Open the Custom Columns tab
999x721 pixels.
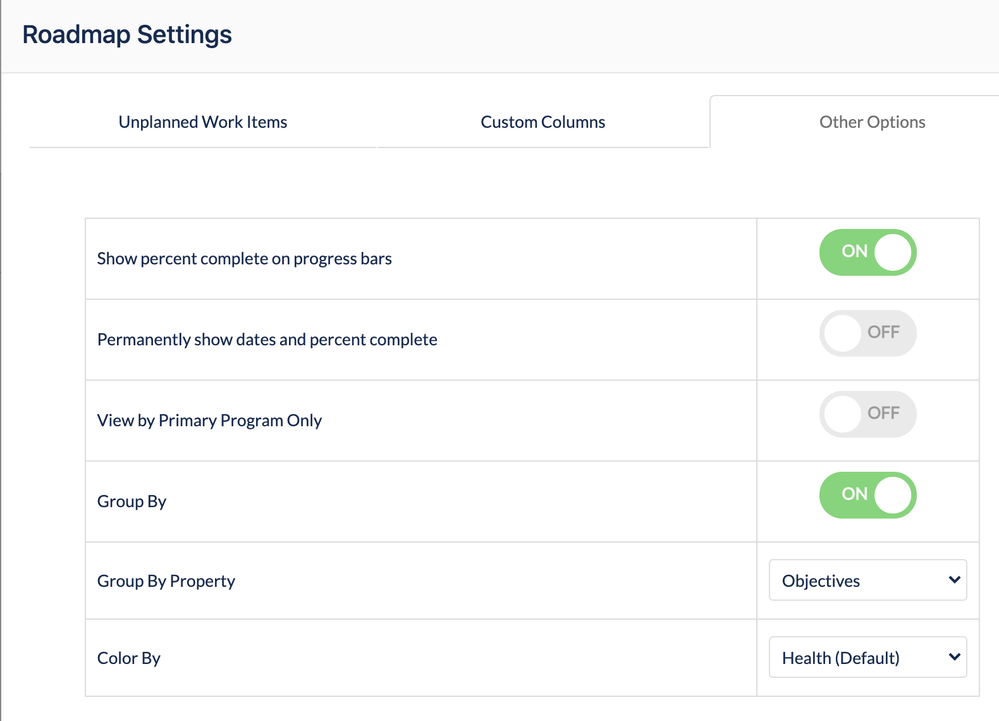click(x=543, y=122)
